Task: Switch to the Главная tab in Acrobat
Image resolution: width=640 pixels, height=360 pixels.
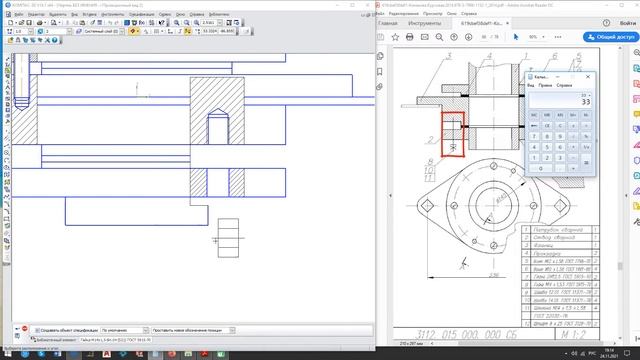Action: pos(388,23)
